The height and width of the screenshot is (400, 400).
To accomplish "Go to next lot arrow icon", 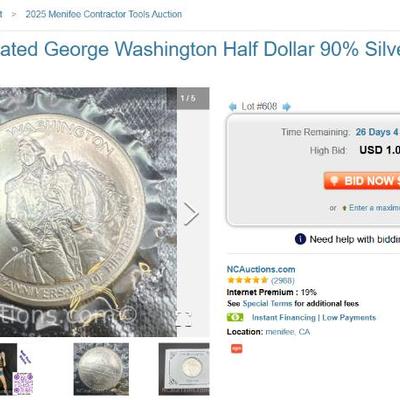I will (286, 107).
